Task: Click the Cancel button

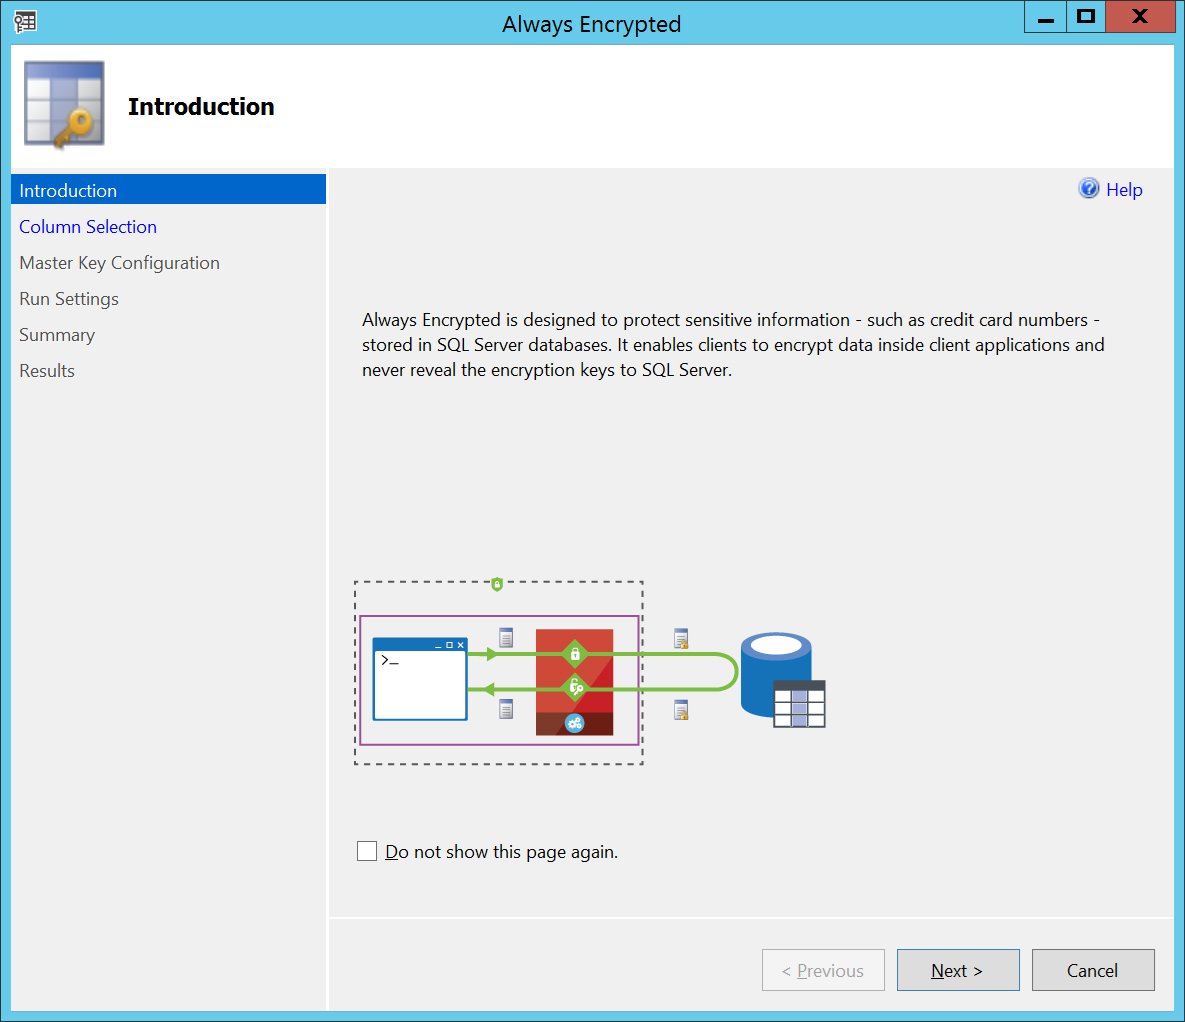Action: click(x=1093, y=970)
